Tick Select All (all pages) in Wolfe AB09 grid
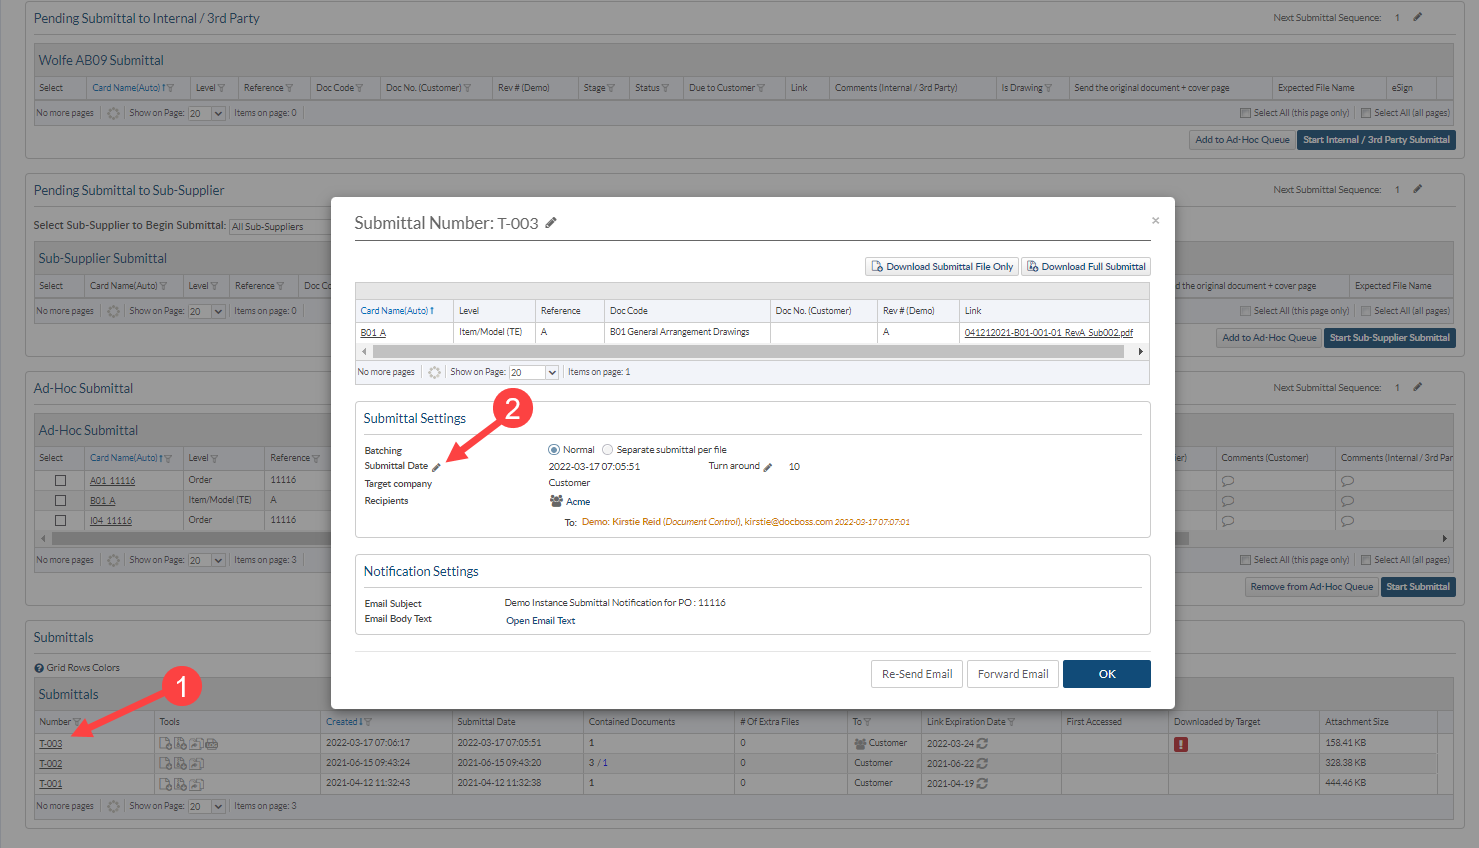 (1366, 113)
